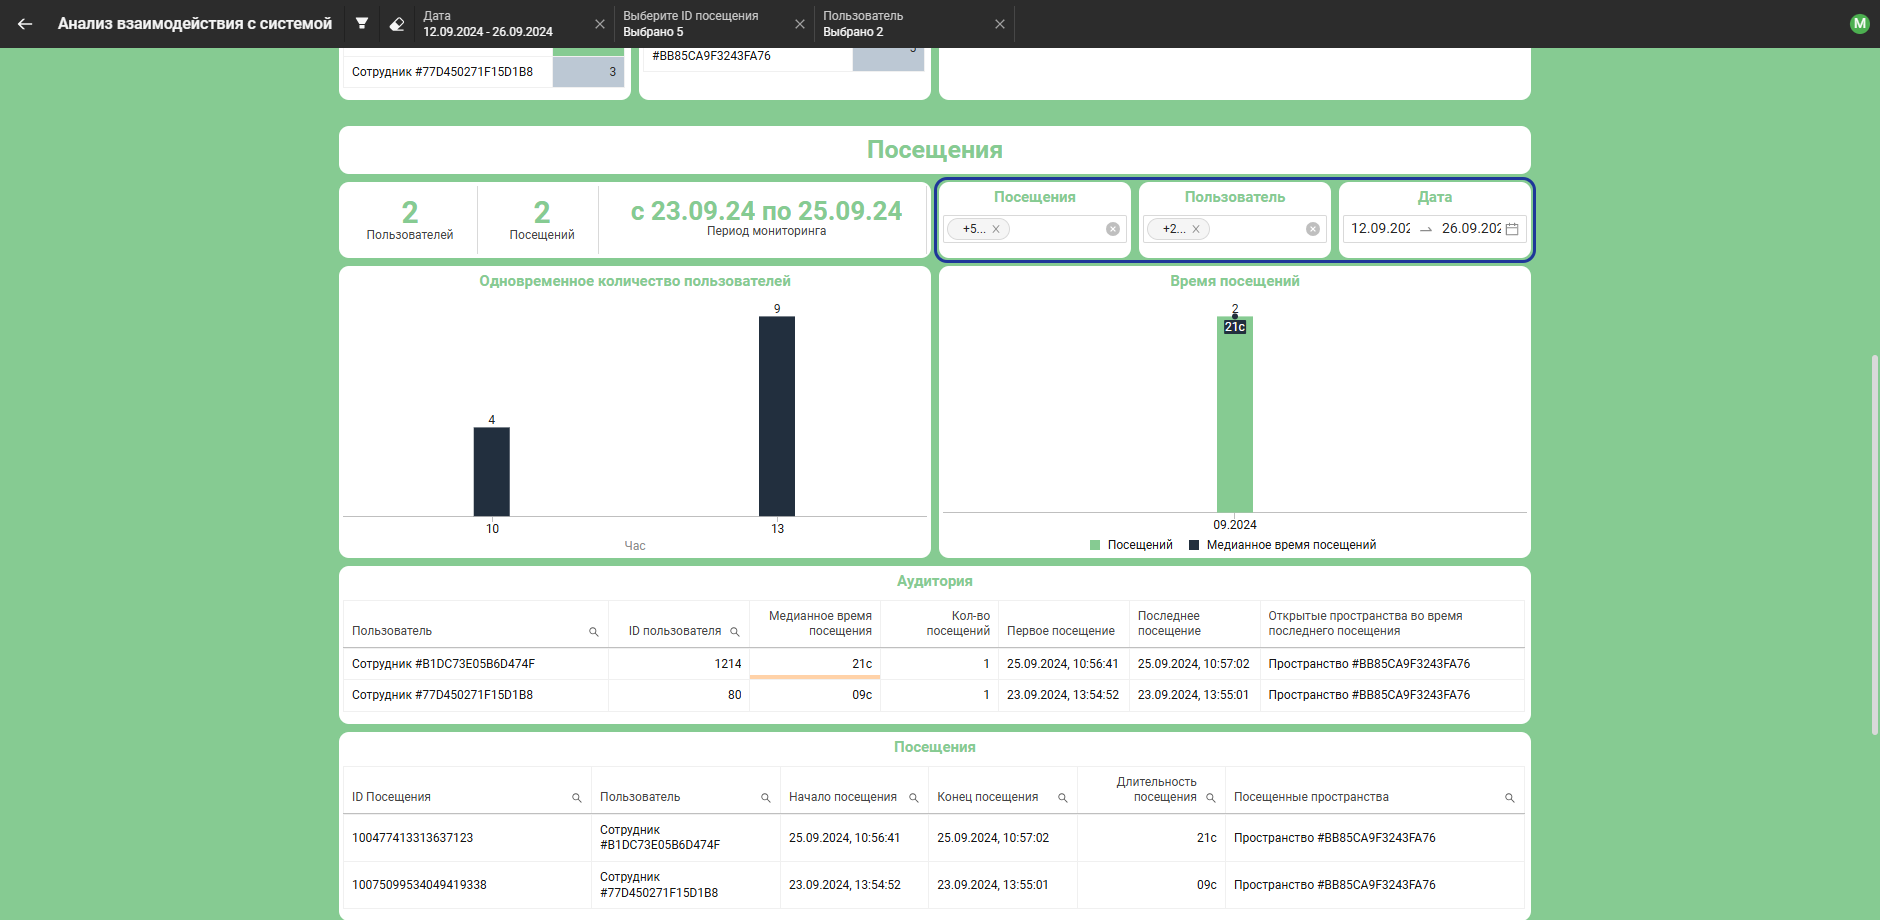
Task: Expand the Посещения multi-select field
Action: (x=1035, y=229)
